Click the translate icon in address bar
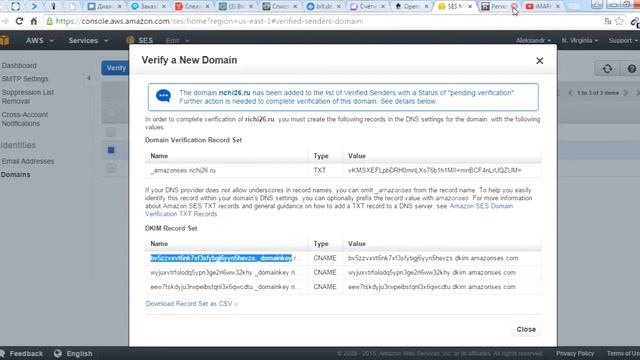Image resolution: width=640 pixels, height=360 pixels. click(608, 21)
